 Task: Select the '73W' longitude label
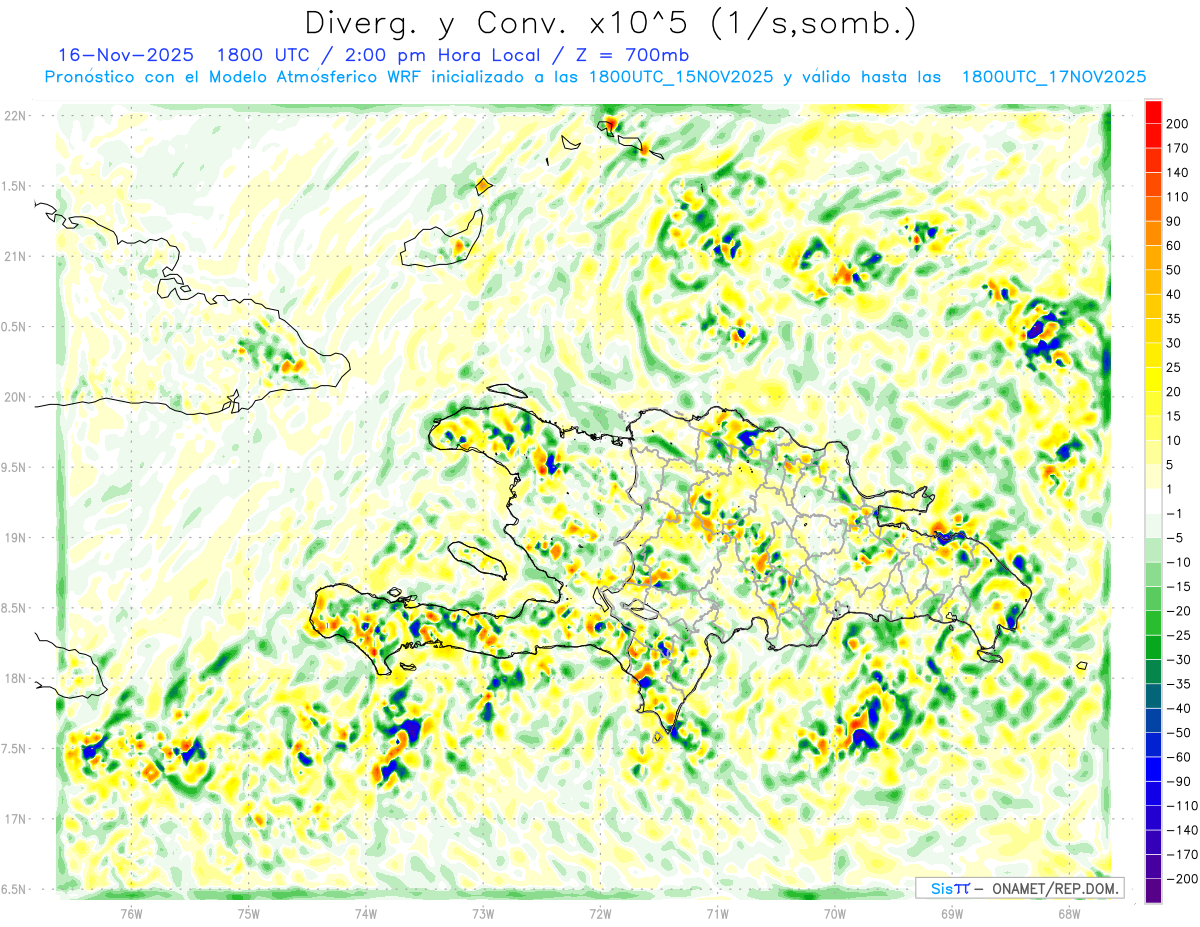click(x=482, y=912)
